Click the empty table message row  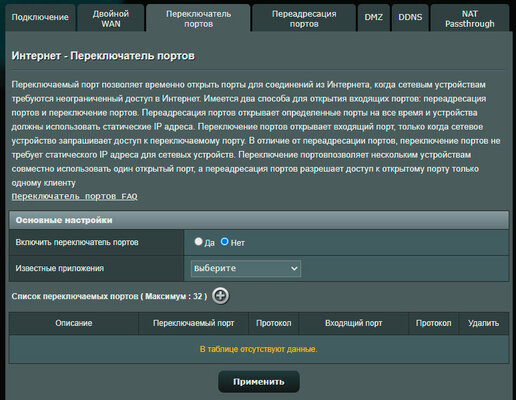coord(259,349)
